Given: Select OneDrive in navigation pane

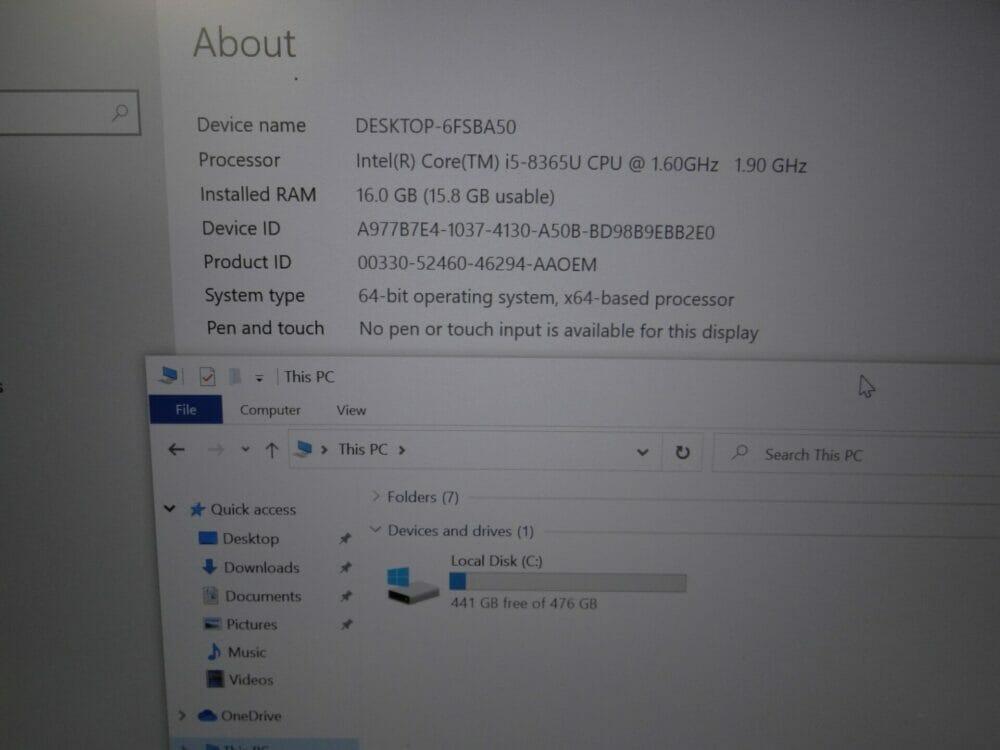Looking at the screenshot, I should pyautogui.click(x=251, y=716).
